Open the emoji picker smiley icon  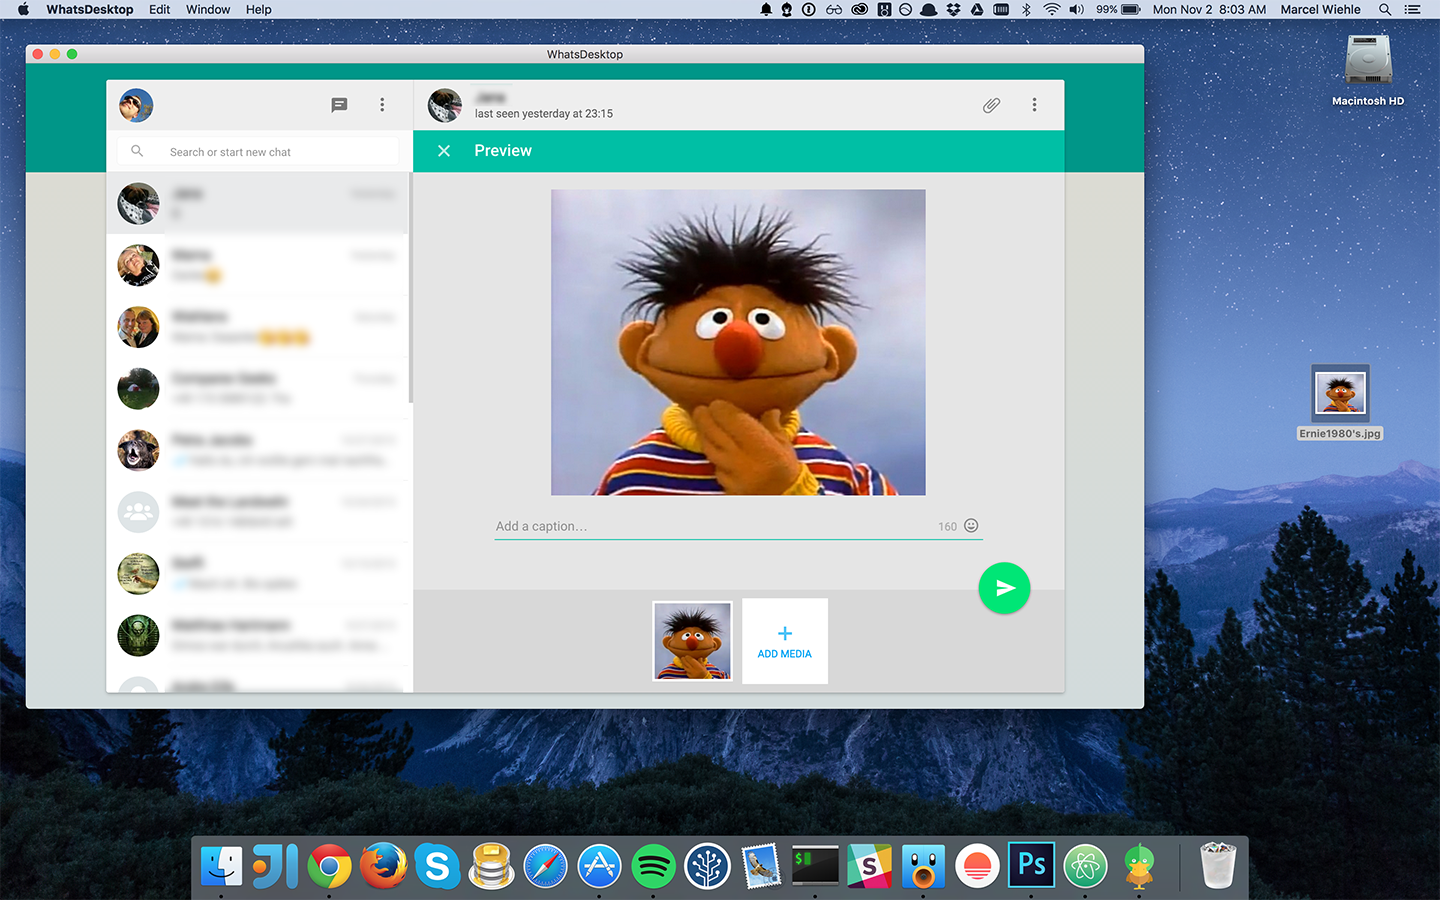971,526
